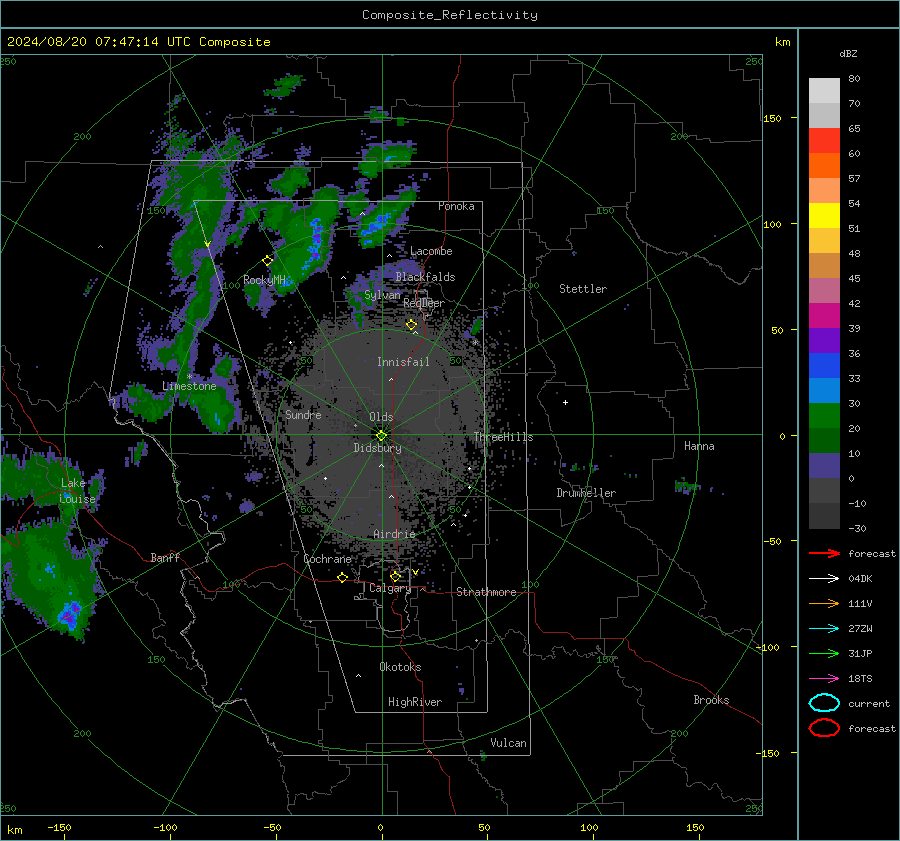Click the Composite_Reflectivity title

(x=450, y=15)
